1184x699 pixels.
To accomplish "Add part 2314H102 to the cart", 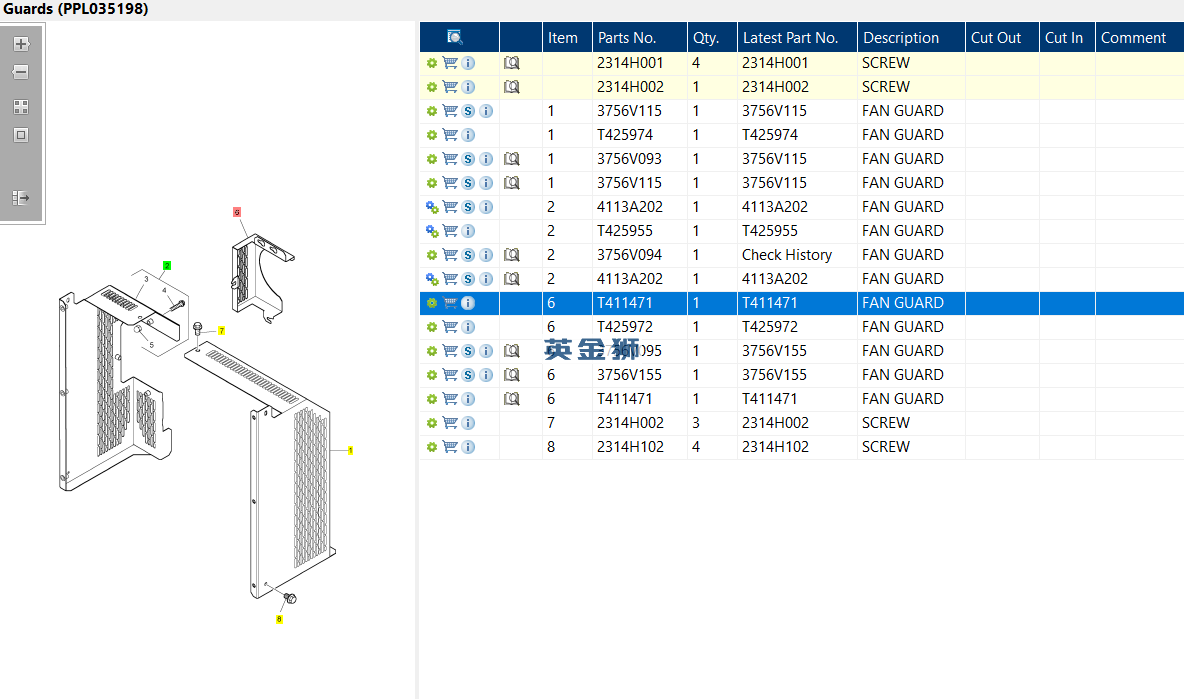I will tap(450, 447).
